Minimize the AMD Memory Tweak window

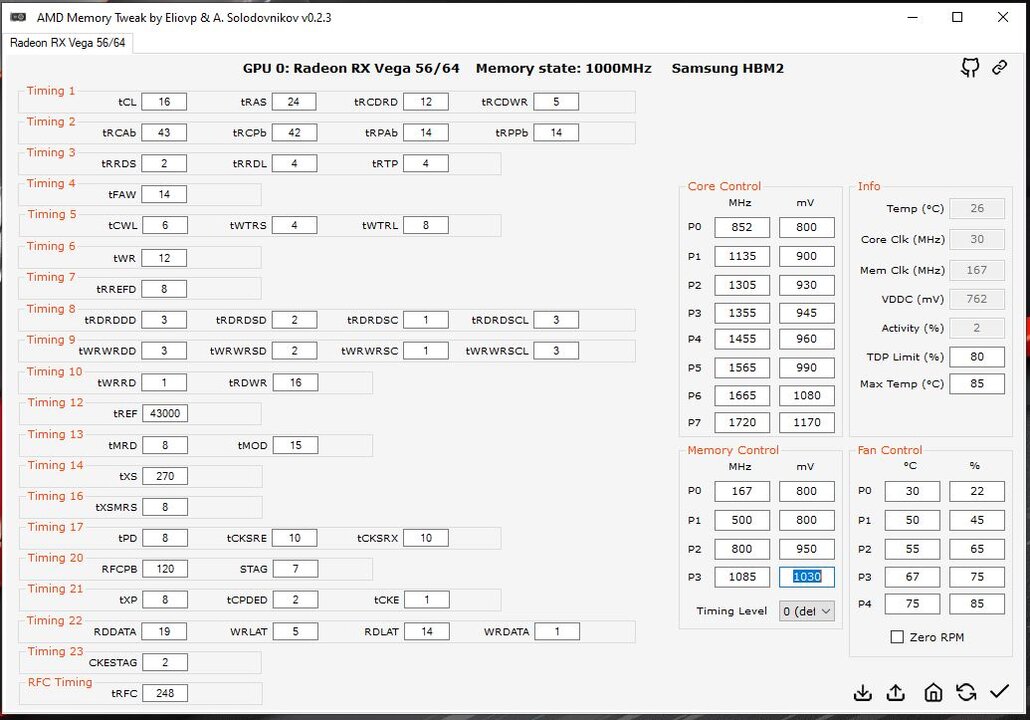pos(912,17)
